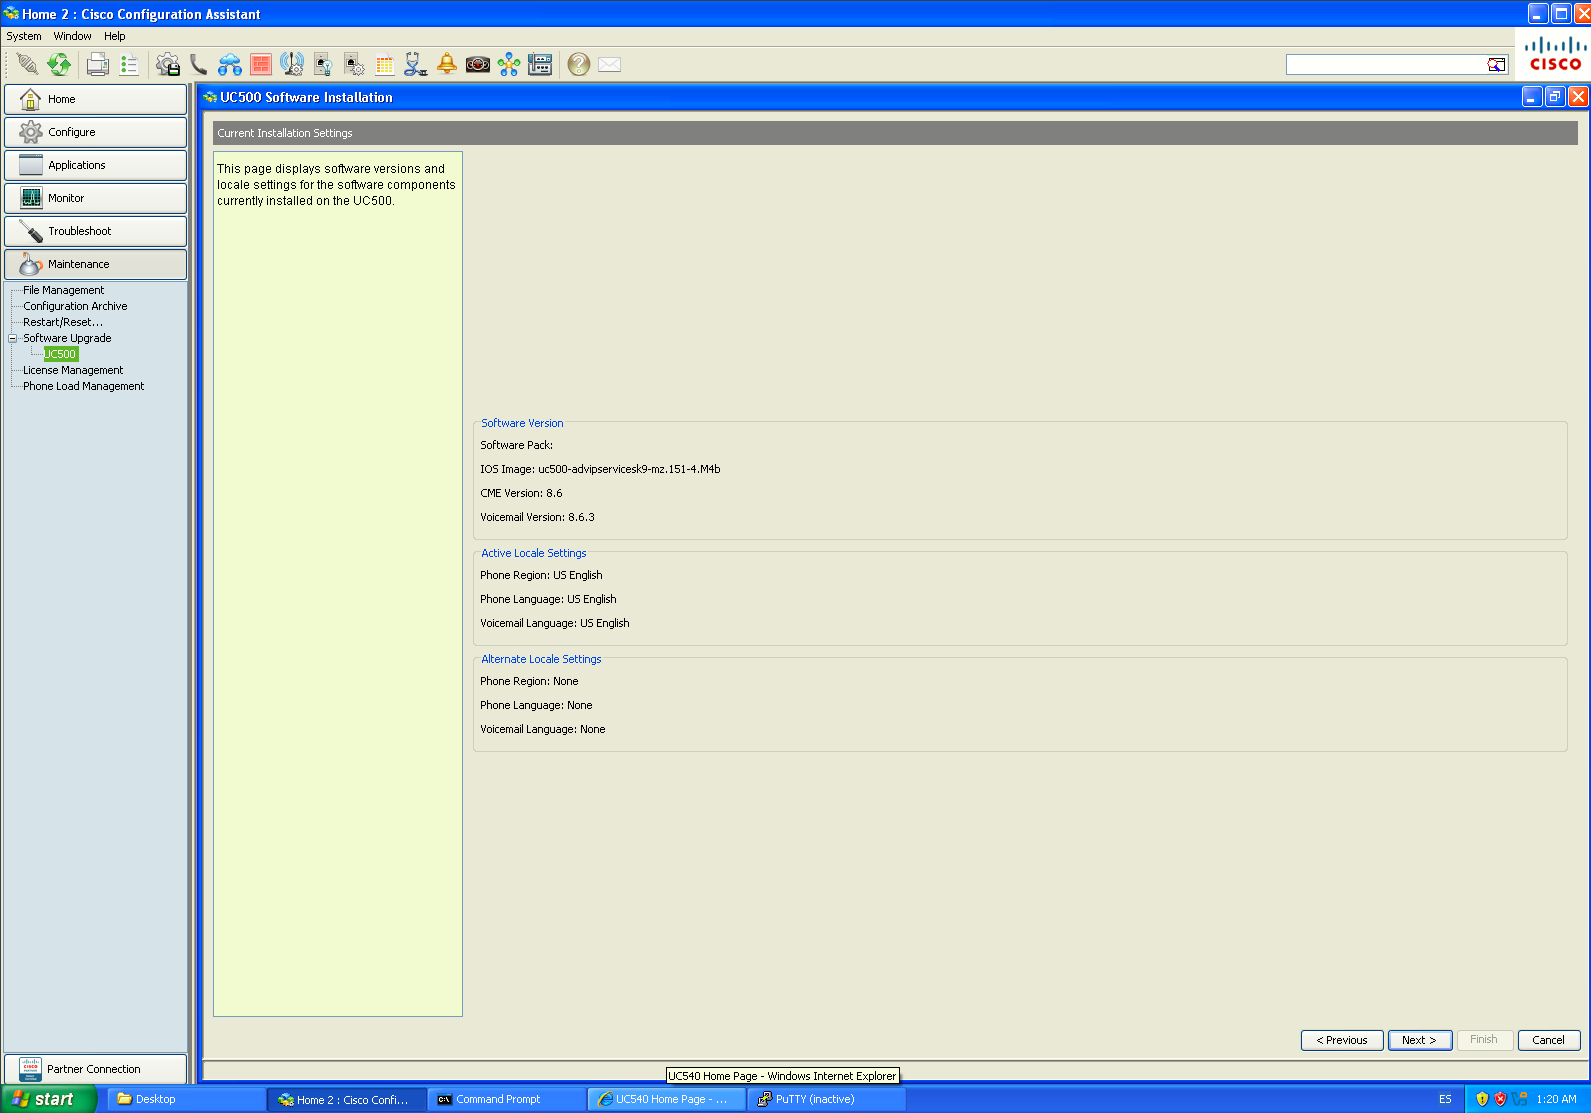The image size is (1591, 1113).
Task: Open the device front panel icon
Action: (x=540, y=65)
